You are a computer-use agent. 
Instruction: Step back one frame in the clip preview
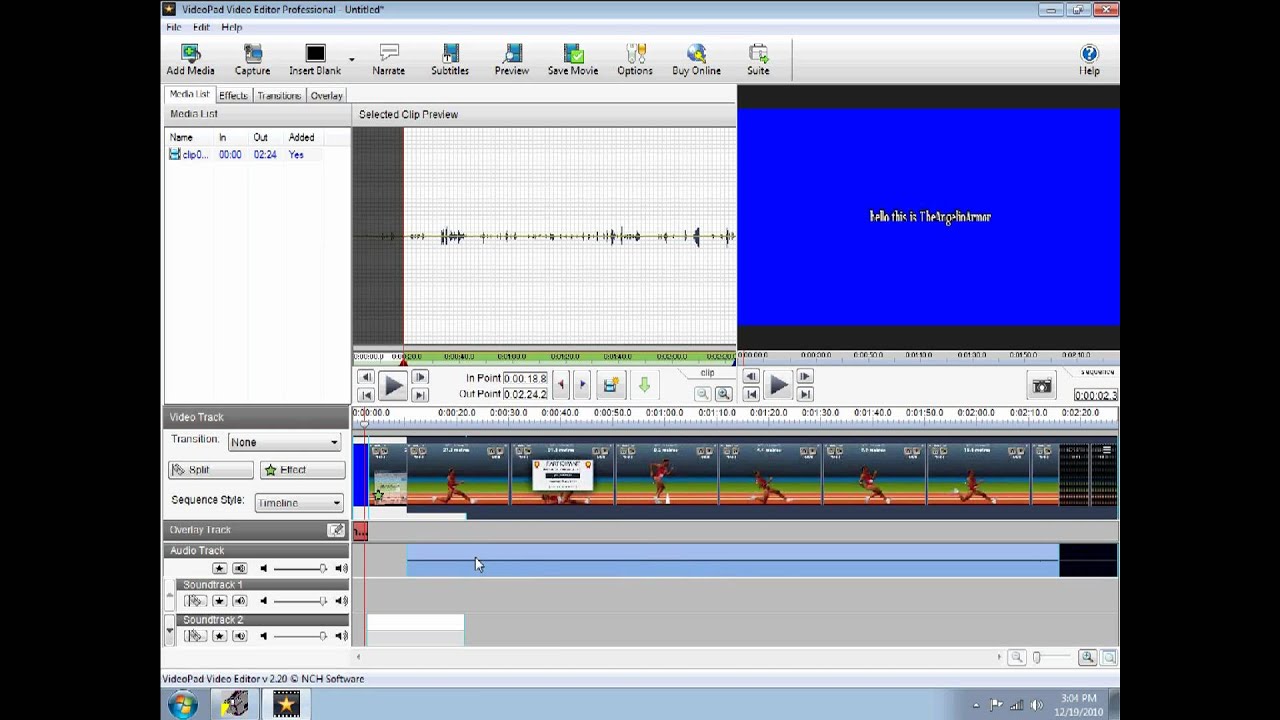[x=365, y=377]
